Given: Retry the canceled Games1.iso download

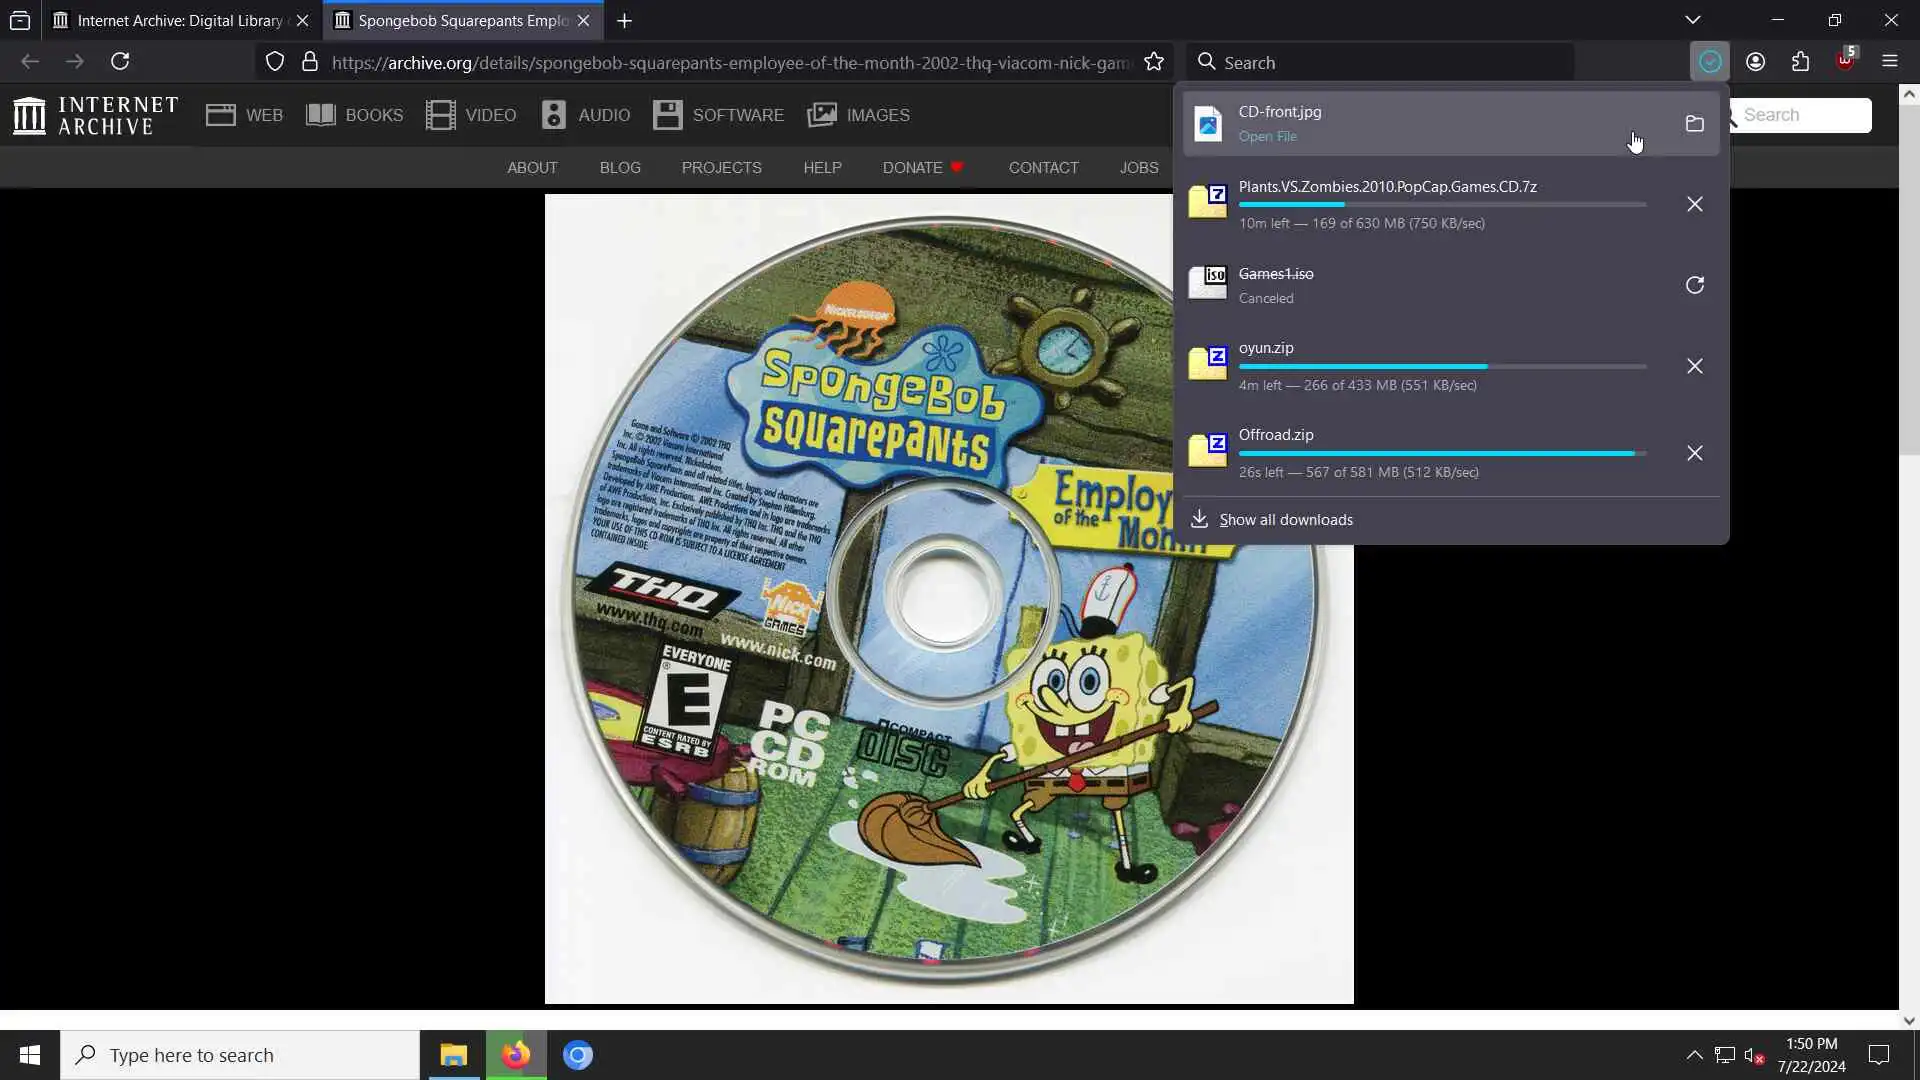Looking at the screenshot, I should [x=1694, y=285].
